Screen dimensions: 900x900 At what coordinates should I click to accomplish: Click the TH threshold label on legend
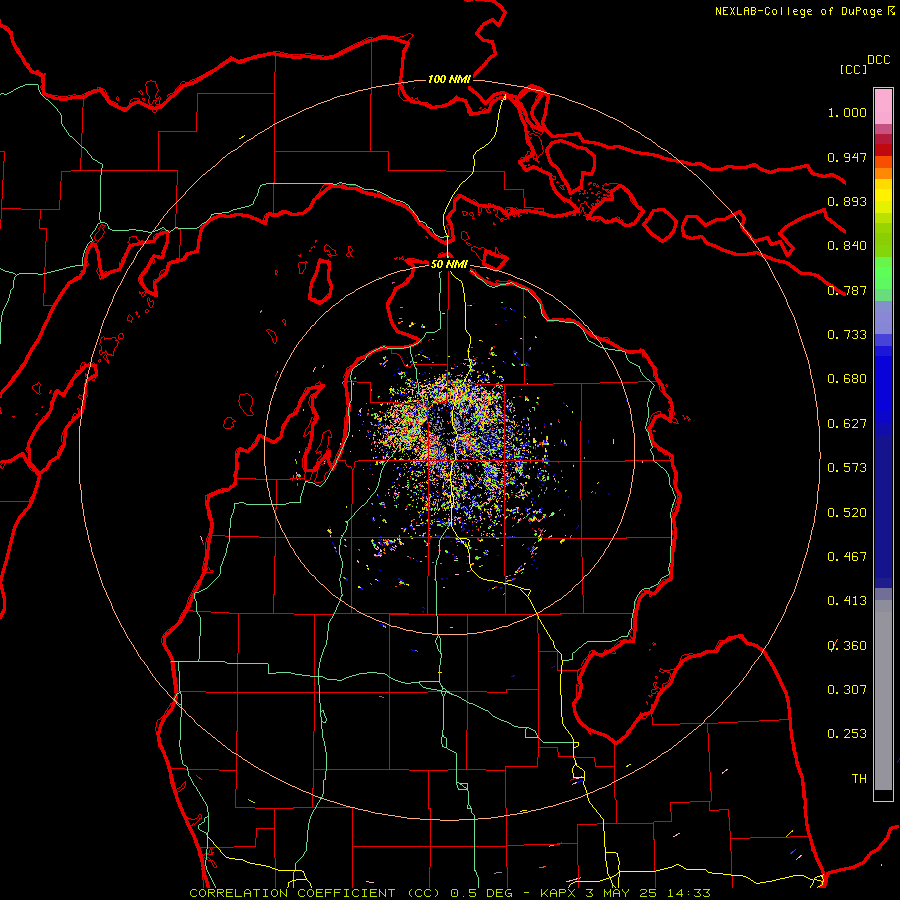click(859, 779)
